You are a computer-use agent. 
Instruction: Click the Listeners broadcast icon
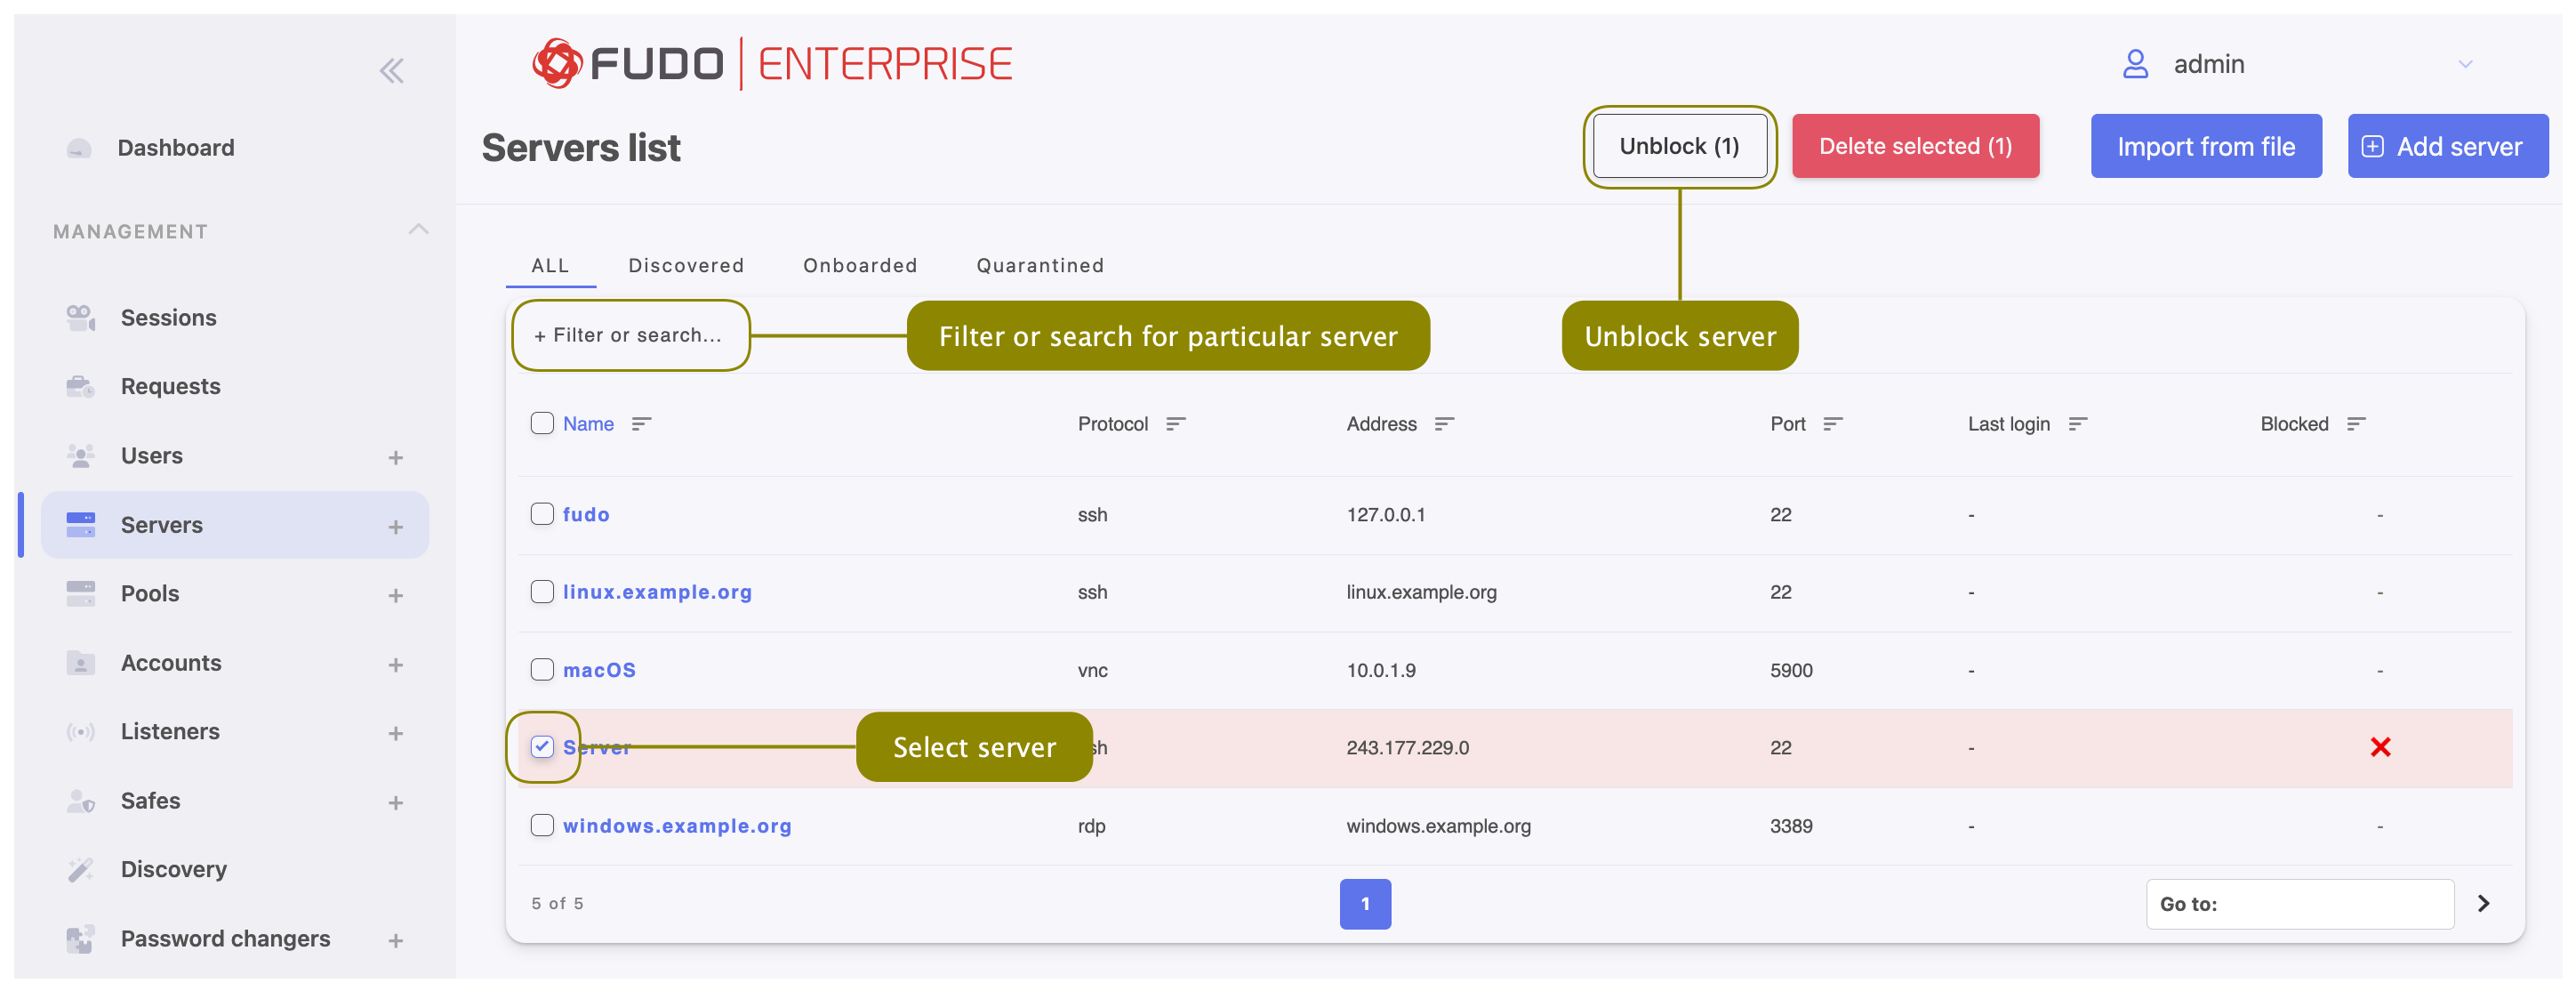tap(80, 732)
